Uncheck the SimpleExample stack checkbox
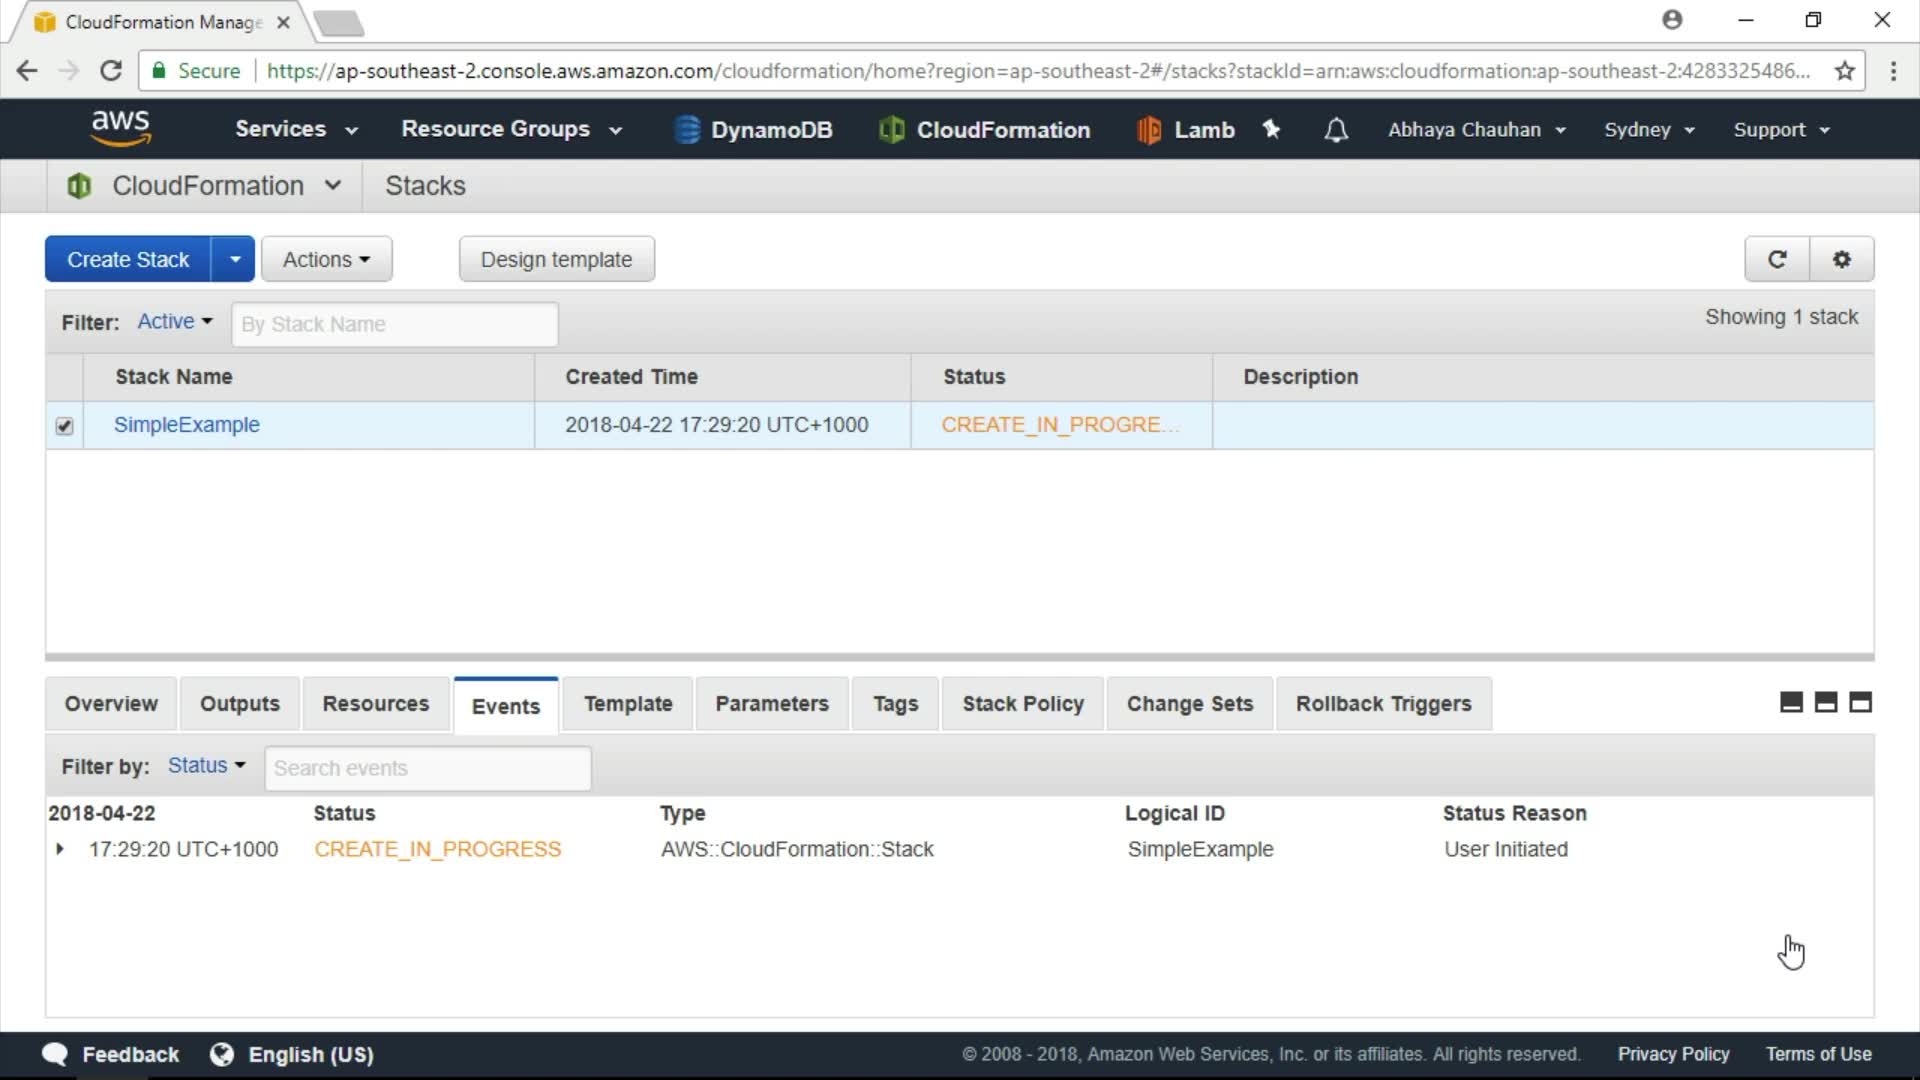1920x1080 pixels. click(64, 426)
